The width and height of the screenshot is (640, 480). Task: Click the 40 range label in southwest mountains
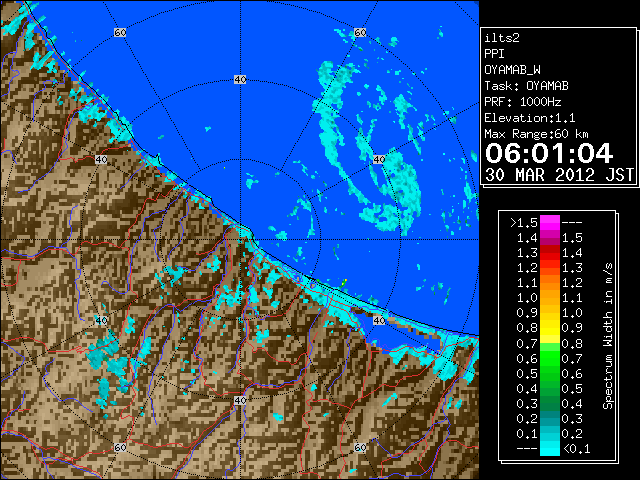(x=101, y=320)
